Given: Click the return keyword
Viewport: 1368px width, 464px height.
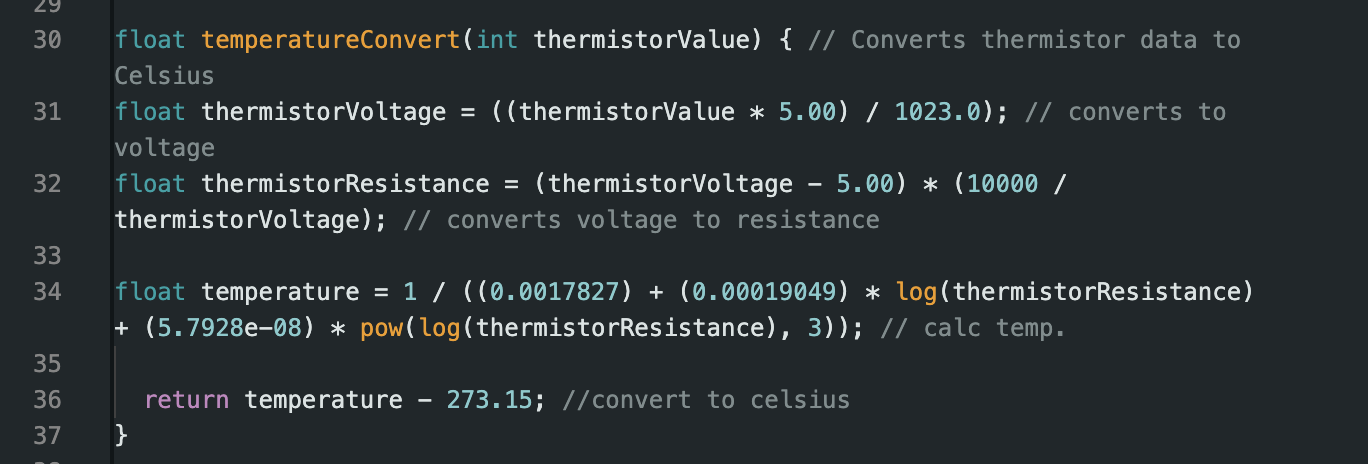Looking at the screenshot, I should (x=186, y=400).
